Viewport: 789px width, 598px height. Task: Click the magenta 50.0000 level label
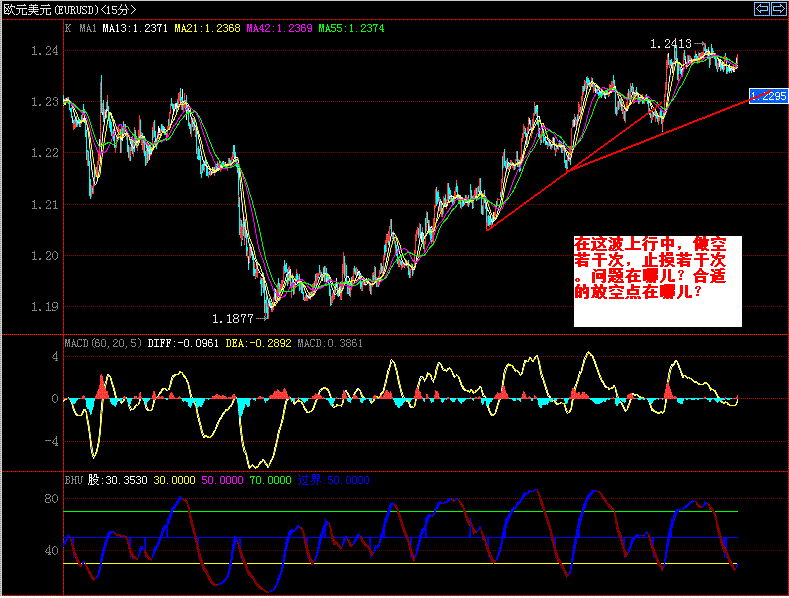click(222, 480)
